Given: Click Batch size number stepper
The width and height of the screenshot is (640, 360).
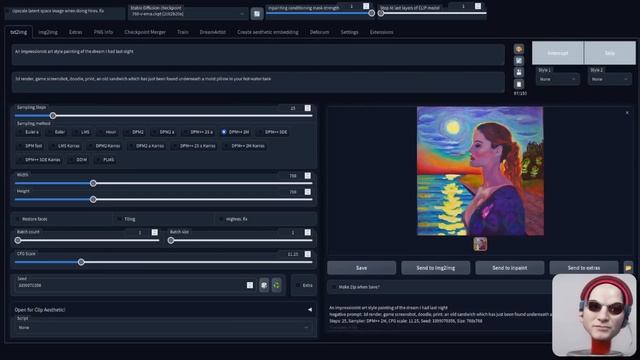Looking at the screenshot, I should point(308,232).
